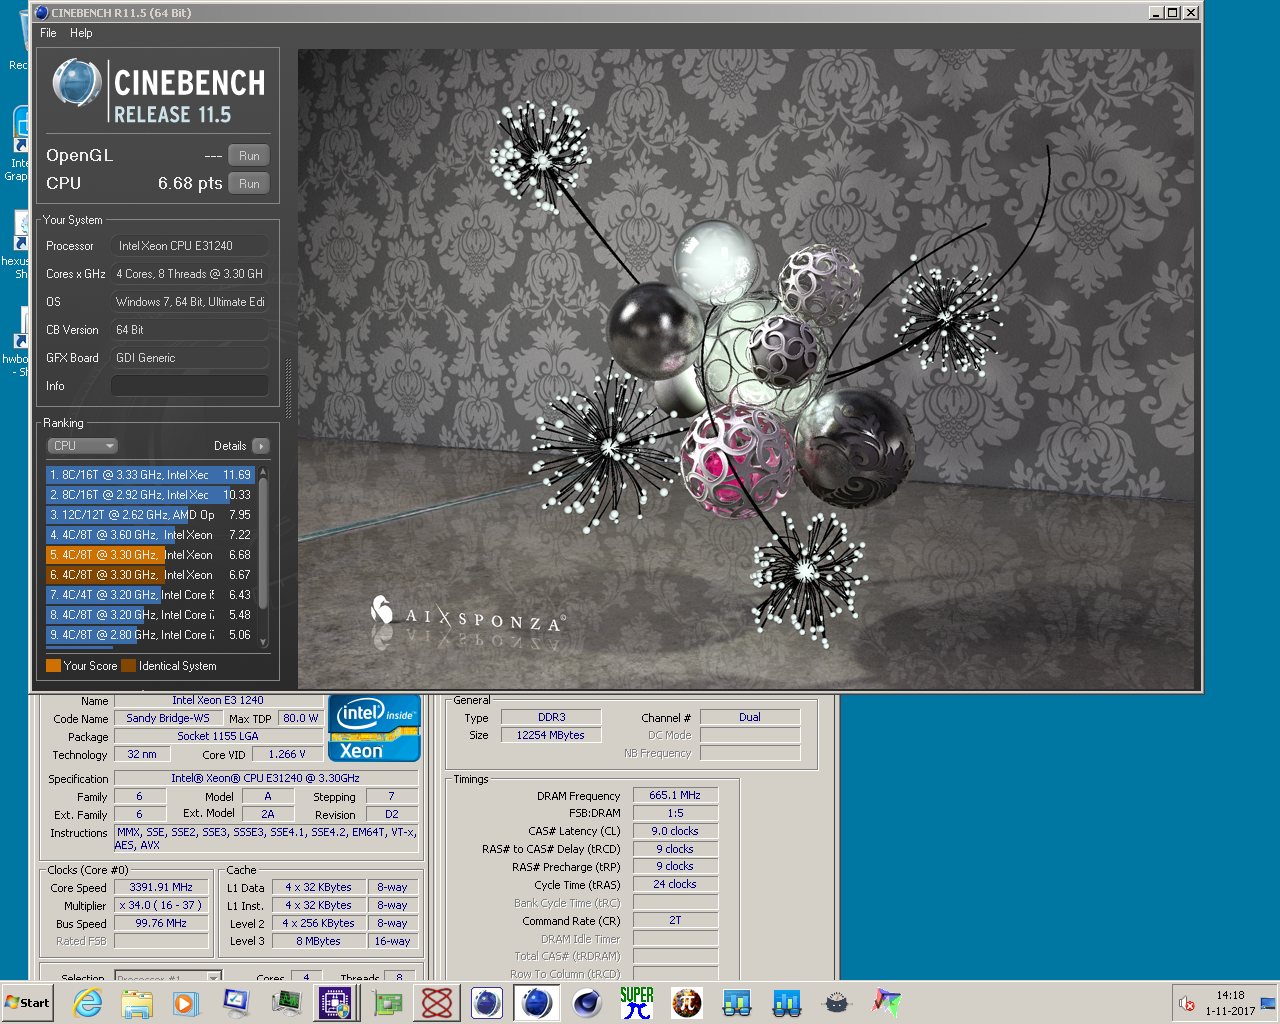Image resolution: width=1280 pixels, height=1024 pixels.
Task: Click the DRAM Frequency value 665.1 MHz
Action: point(675,796)
